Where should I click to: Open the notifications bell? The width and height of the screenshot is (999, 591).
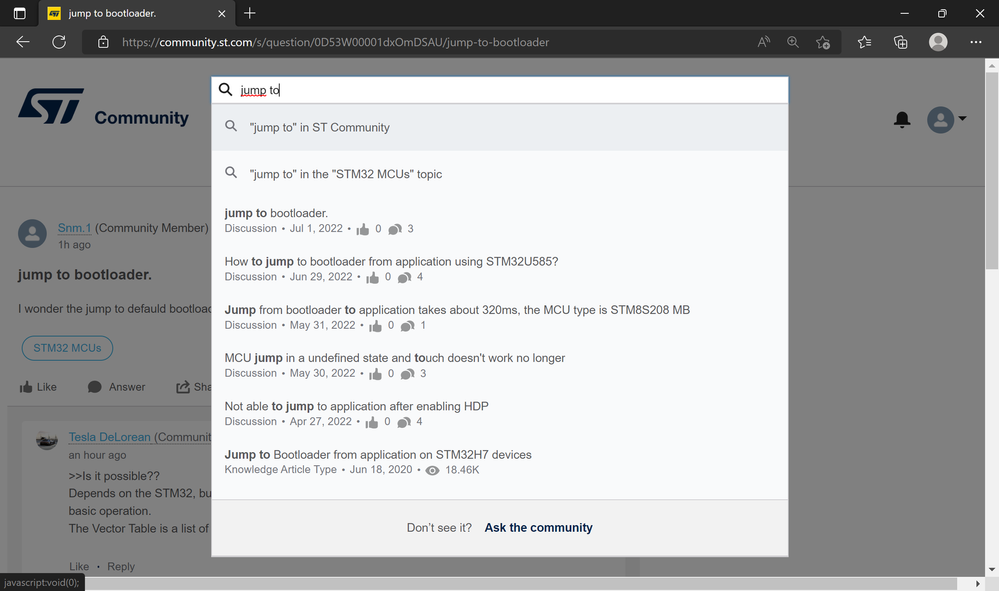[902, 120]
